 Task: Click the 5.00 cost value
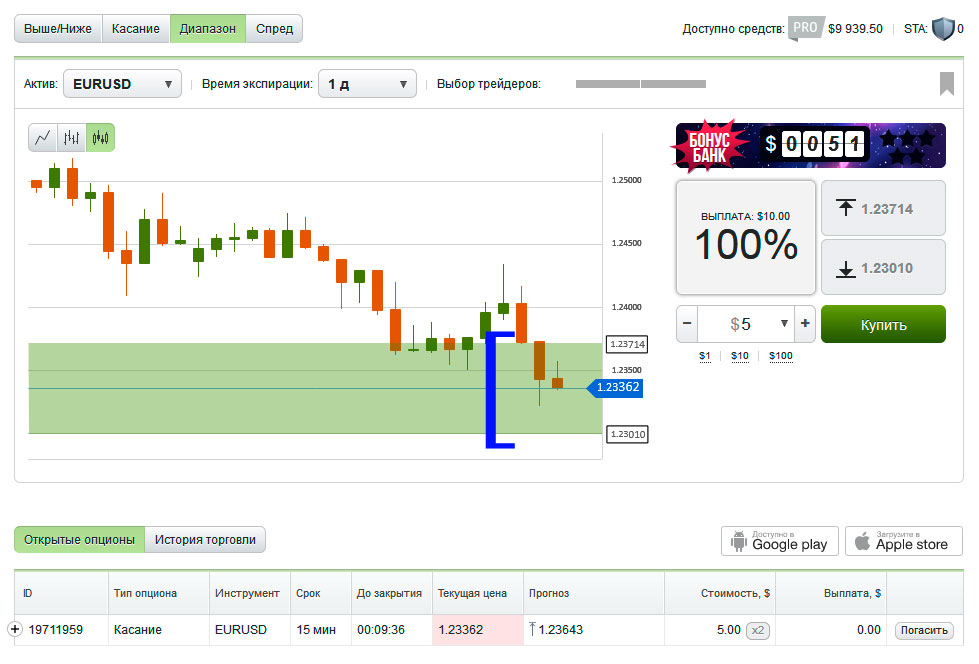pyautogui.click(x=729, y=630)
